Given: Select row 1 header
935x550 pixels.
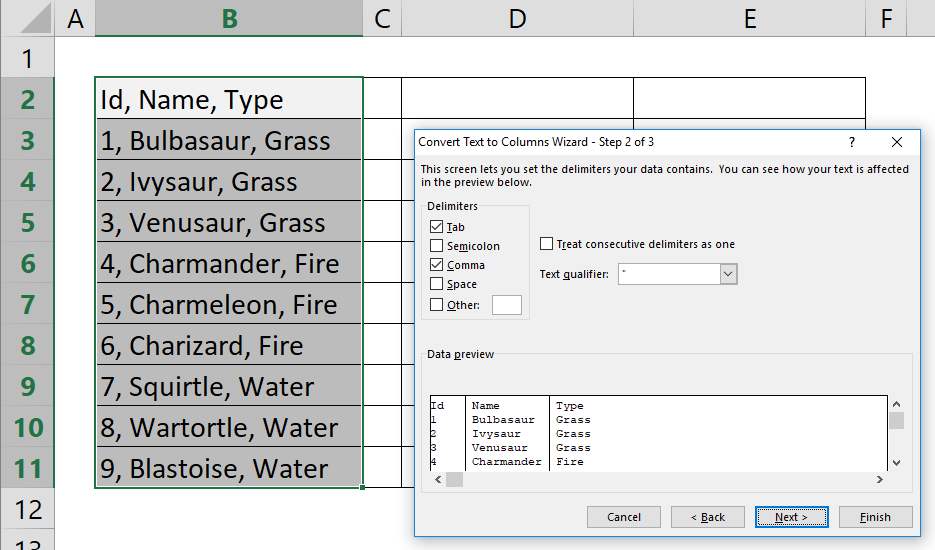Looking at the screenshot, I should [x=27, y=58].
